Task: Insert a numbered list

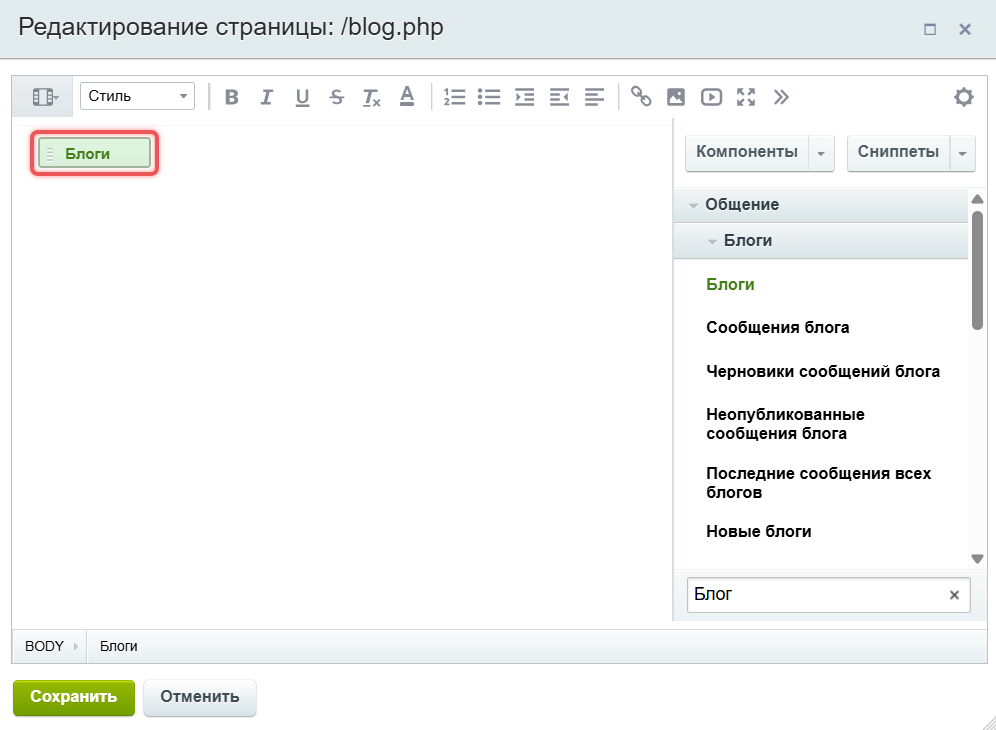Action: point(454,97)
